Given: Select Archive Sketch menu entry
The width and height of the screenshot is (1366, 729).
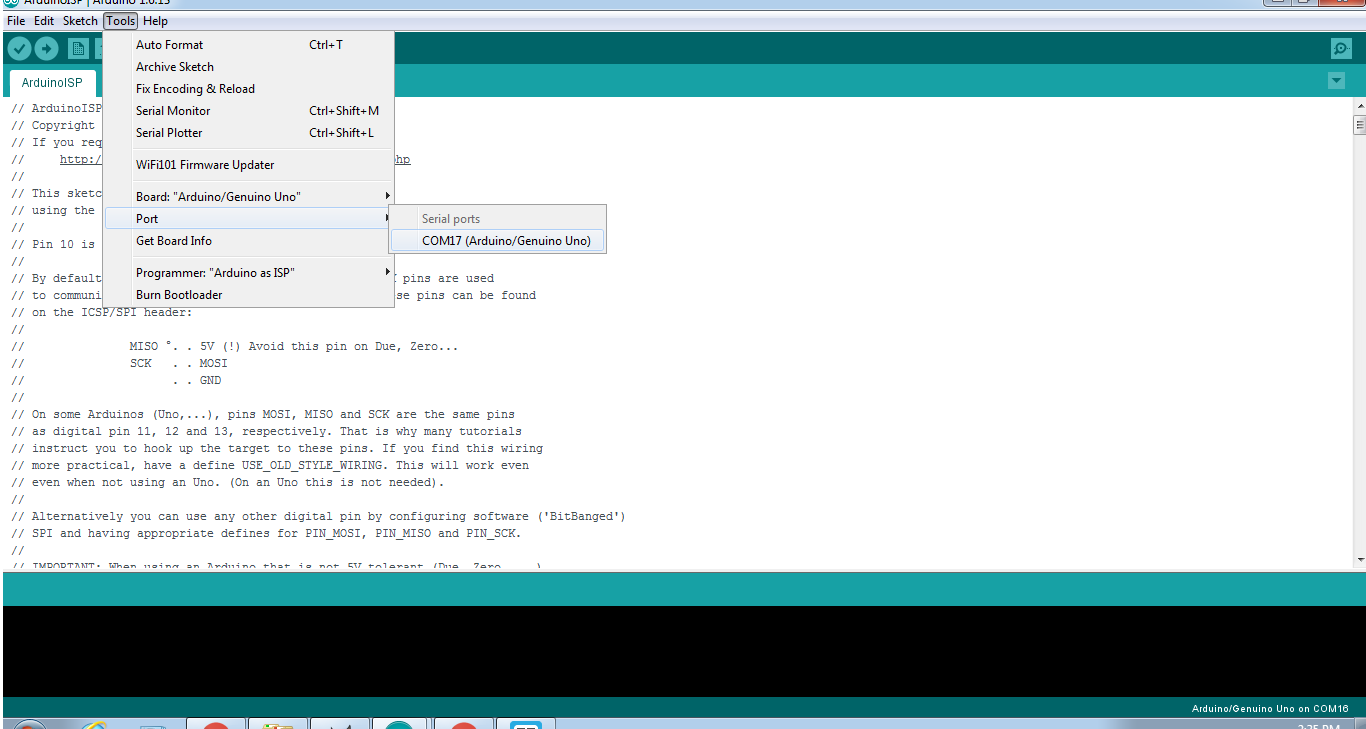Looking at the screenshot, I should pyautogui.click(x=249, y=67).
